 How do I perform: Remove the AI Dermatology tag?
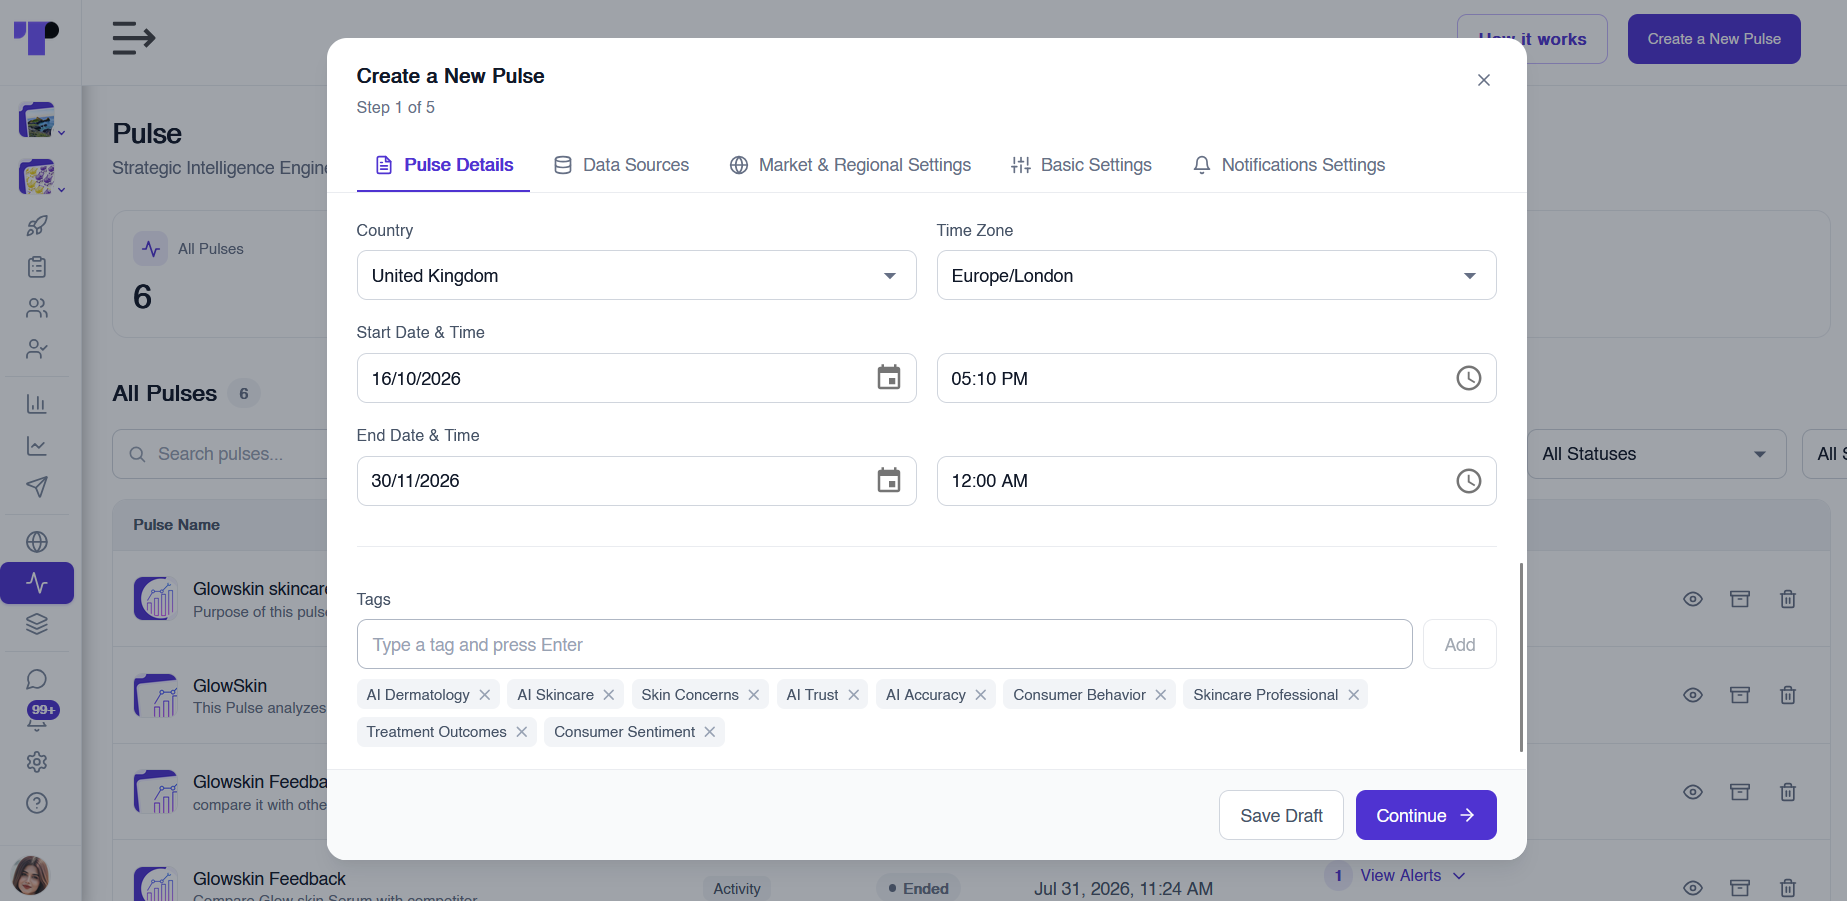click(x=485, y=695)
